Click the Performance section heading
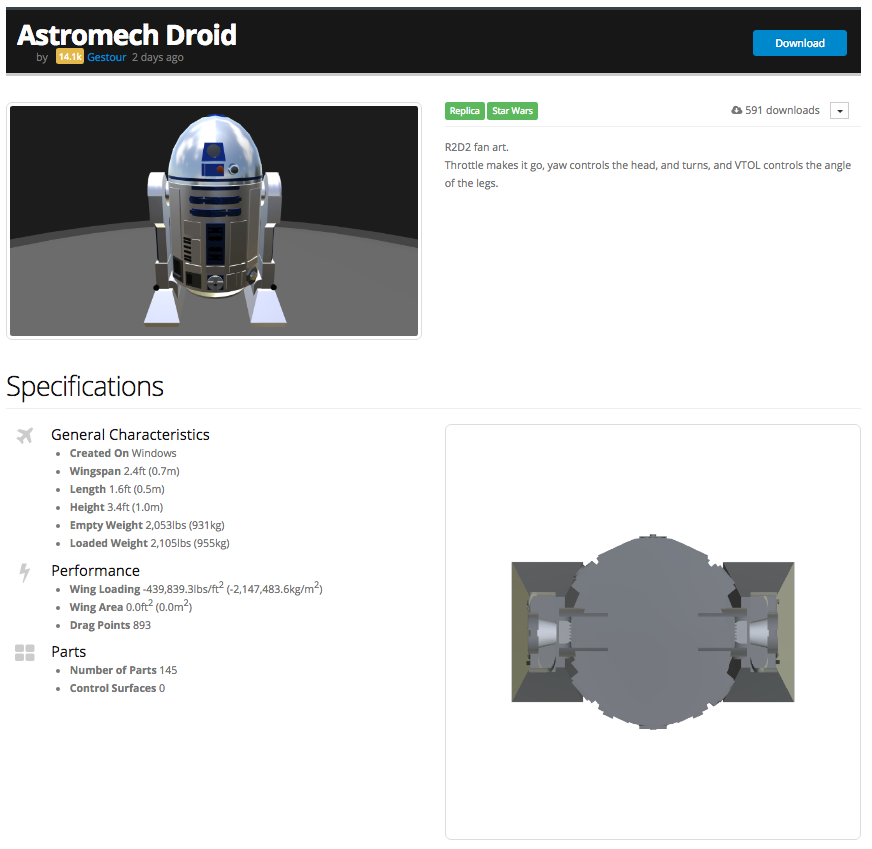 point(95,571)
